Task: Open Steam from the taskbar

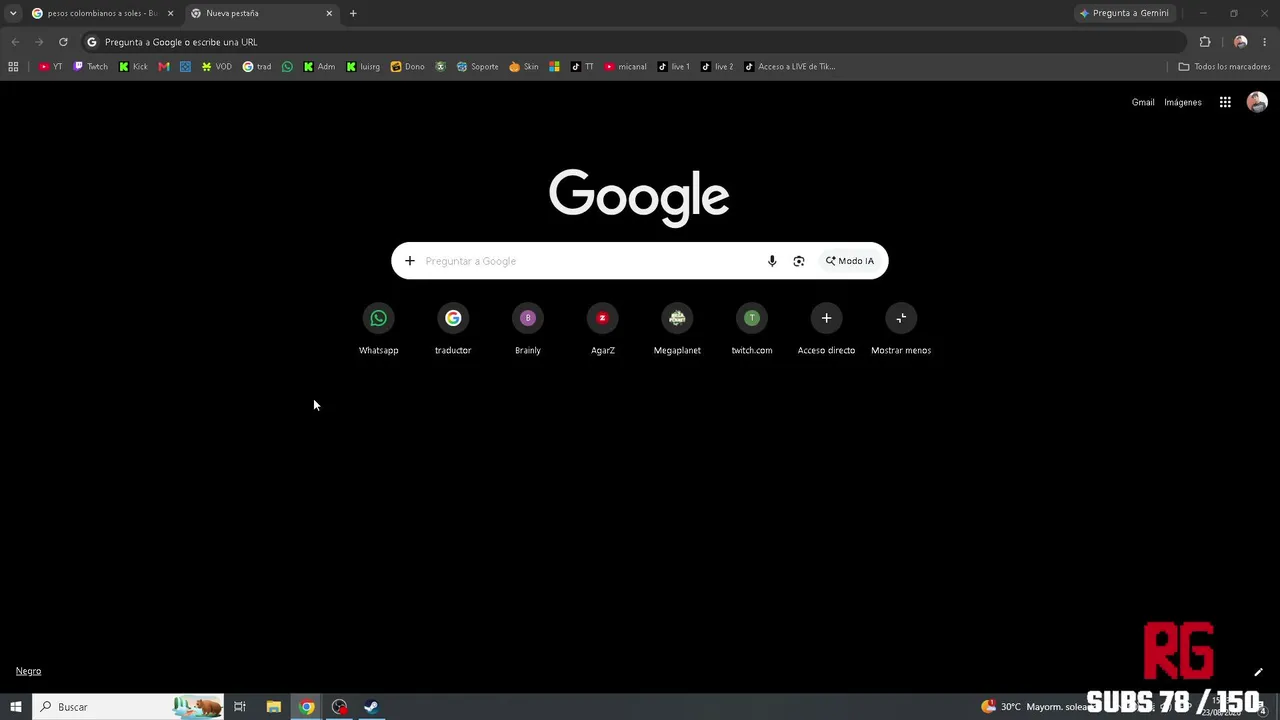Action: coord(371,707)
